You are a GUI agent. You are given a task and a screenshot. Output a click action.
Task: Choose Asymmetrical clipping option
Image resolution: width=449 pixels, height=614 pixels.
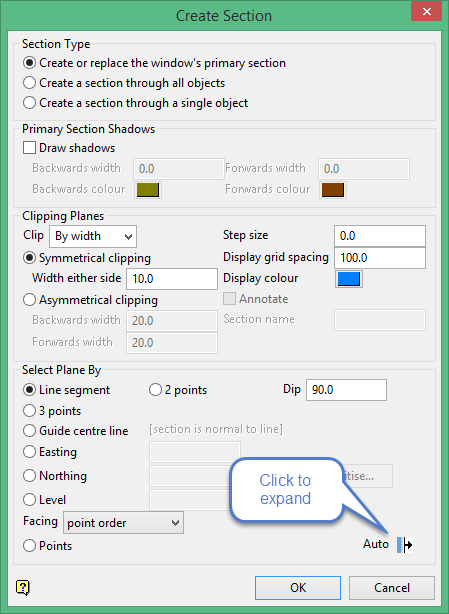[x=29, y=300]
